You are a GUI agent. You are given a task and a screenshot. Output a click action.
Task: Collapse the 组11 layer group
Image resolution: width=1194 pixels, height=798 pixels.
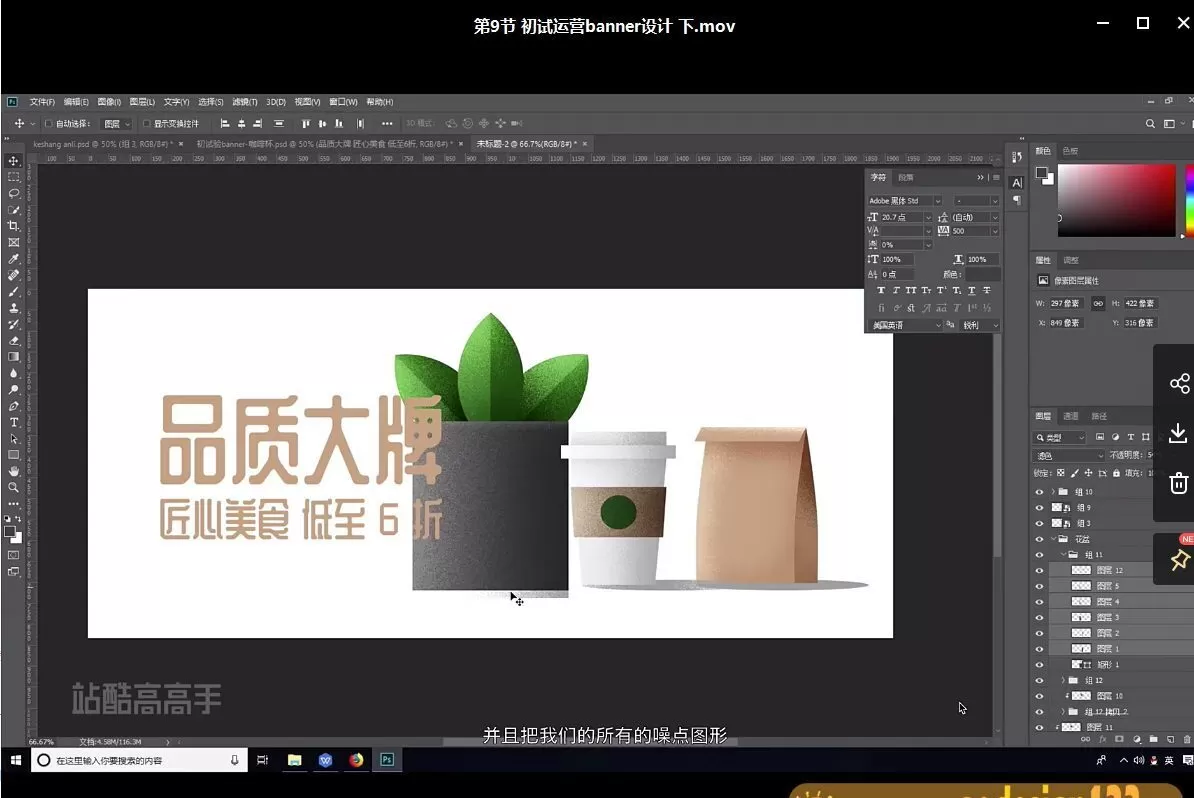(x=1062, y=554)
